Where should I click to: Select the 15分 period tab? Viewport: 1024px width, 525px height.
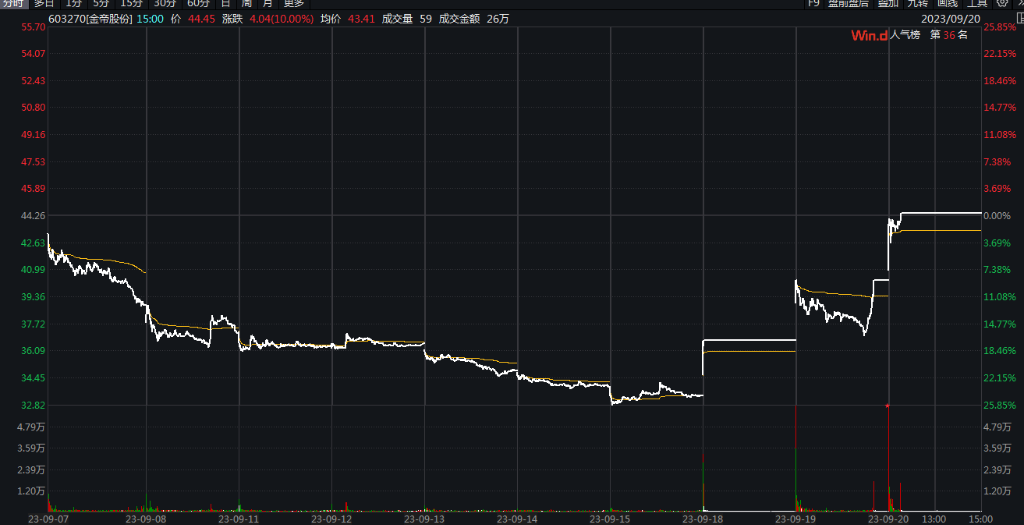click(131, 4)
